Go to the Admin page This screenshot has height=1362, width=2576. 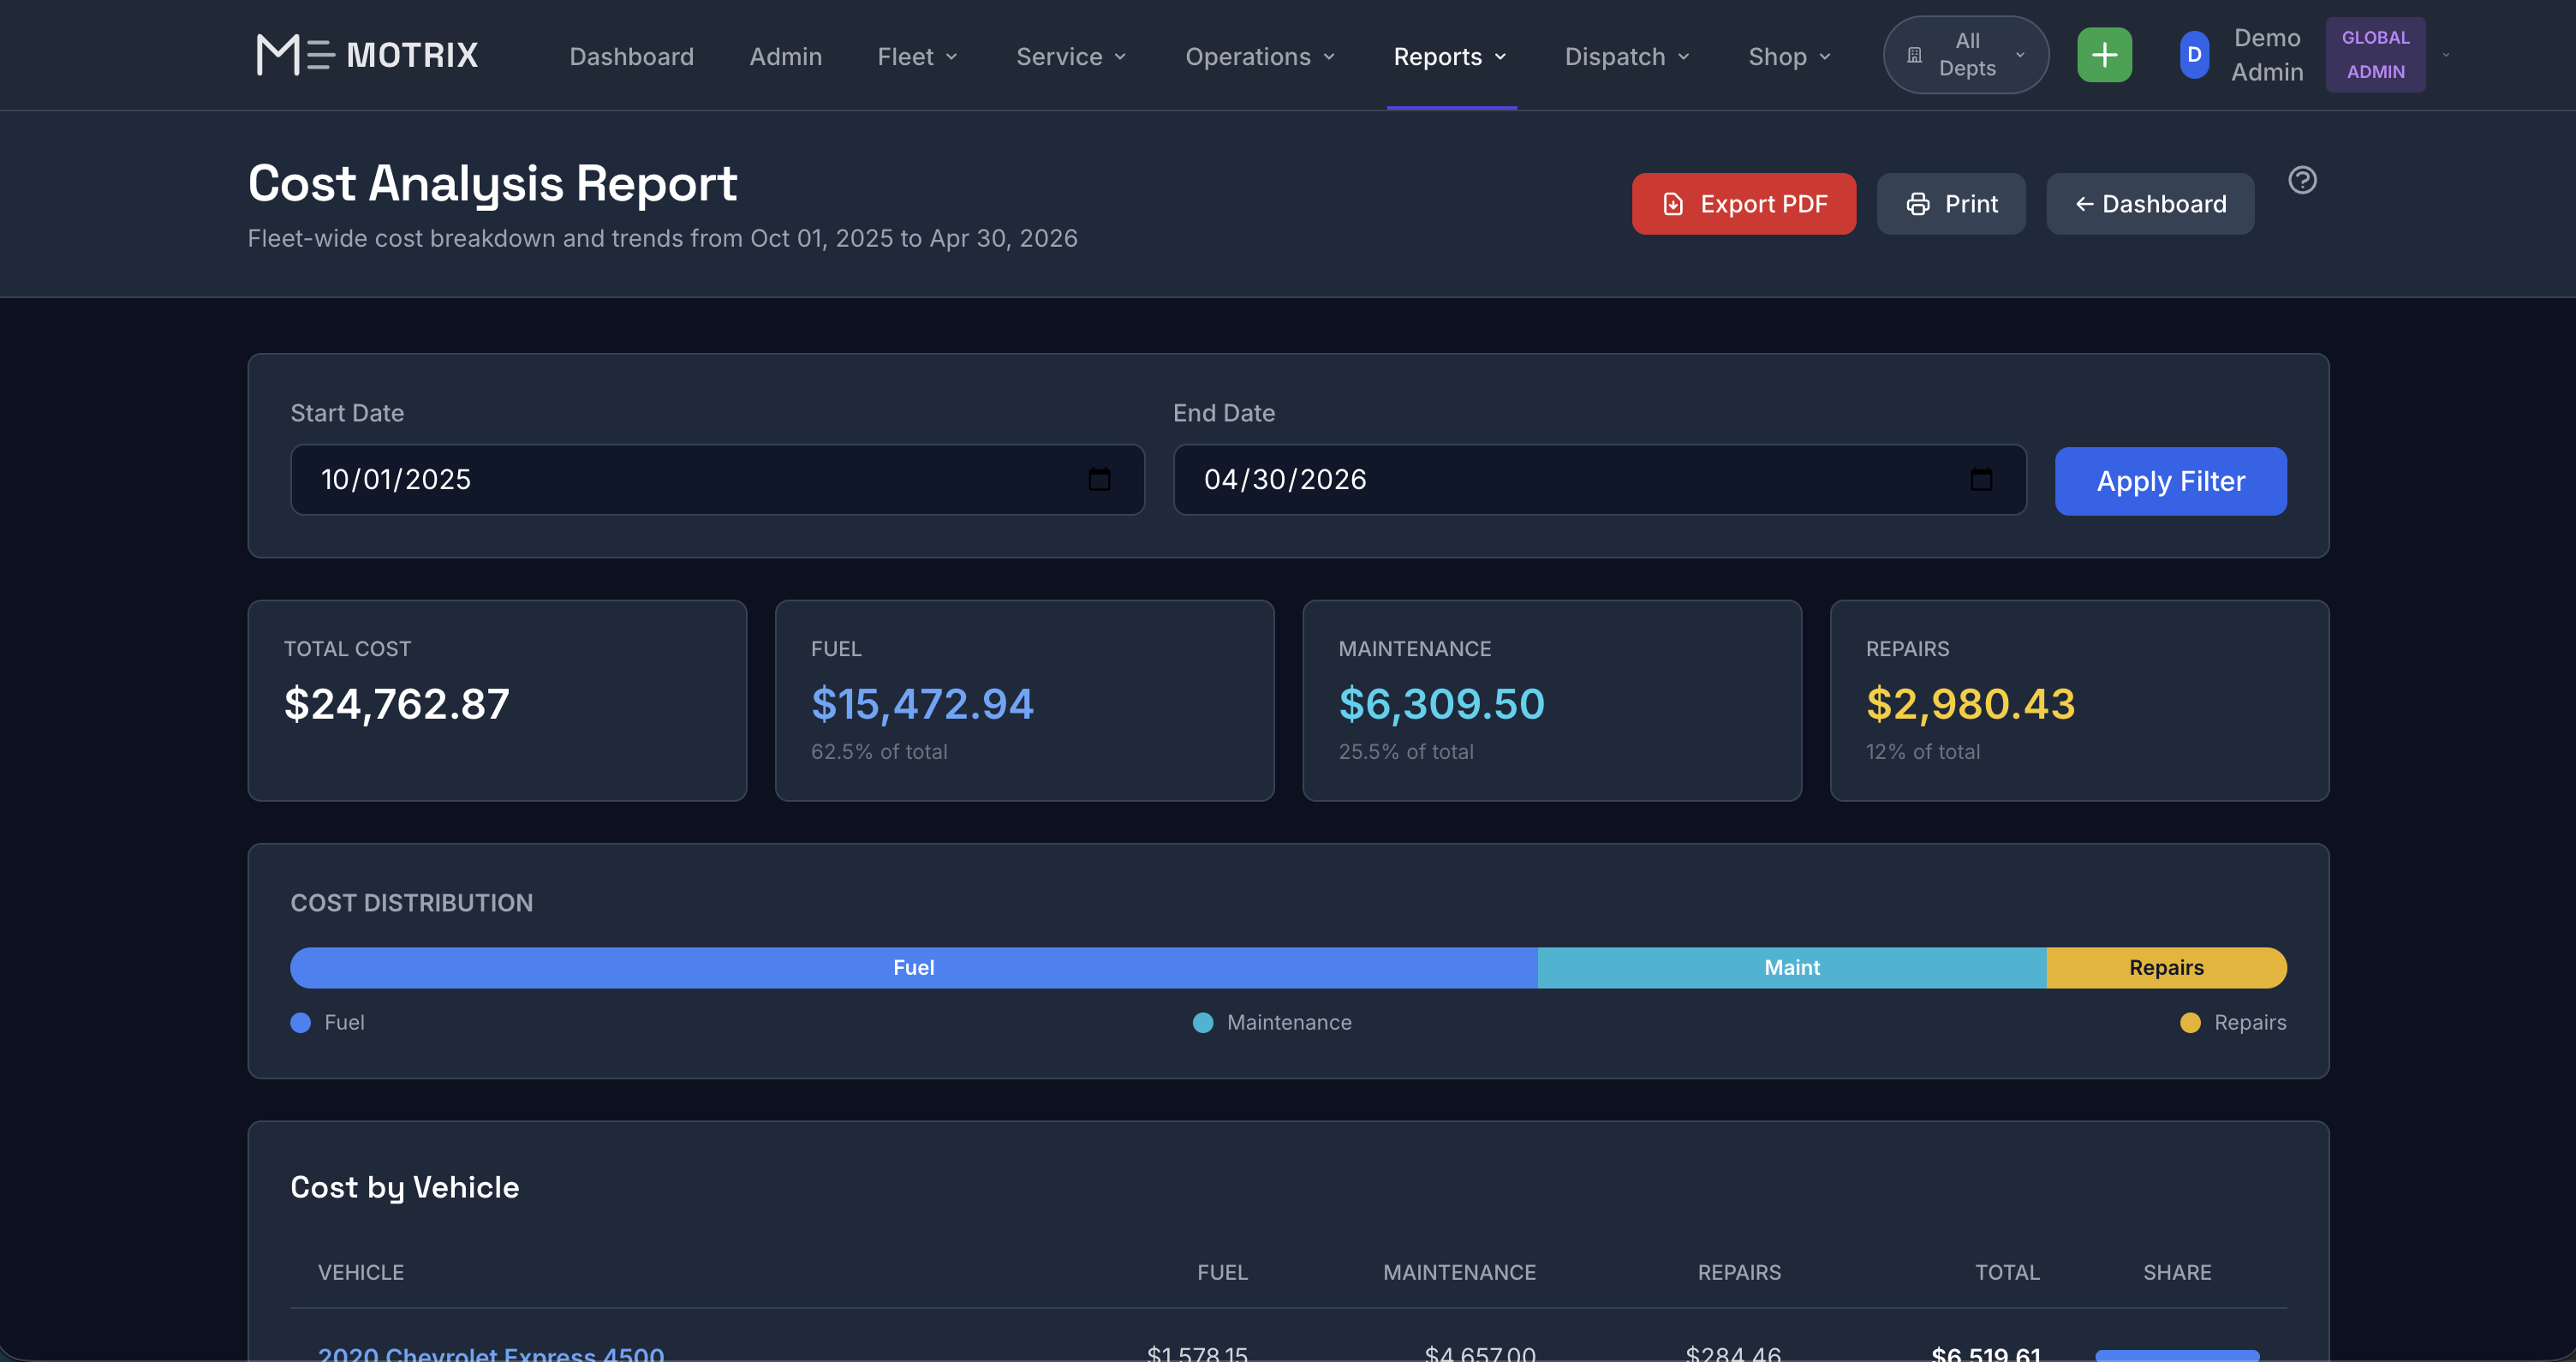coord(785,57)
